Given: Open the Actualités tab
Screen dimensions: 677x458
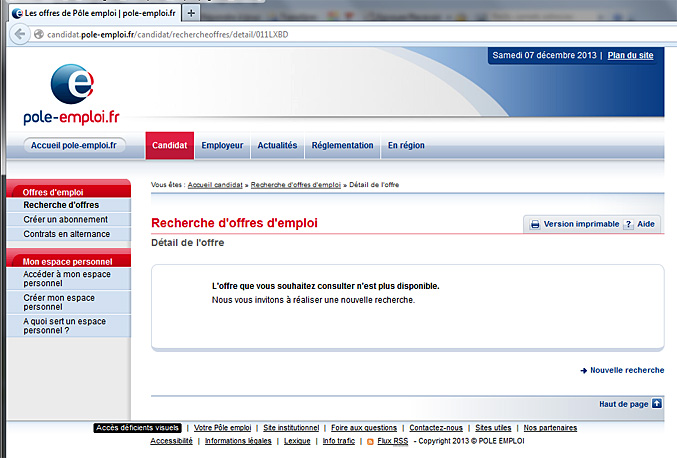Looking at the screenshot, I should pos(277,145).
